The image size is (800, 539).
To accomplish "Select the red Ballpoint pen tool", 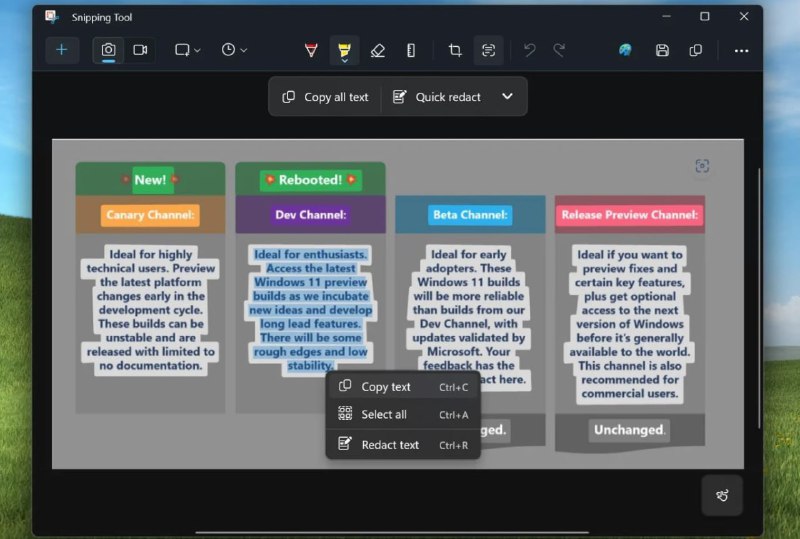I will click(x=311, y=50).
